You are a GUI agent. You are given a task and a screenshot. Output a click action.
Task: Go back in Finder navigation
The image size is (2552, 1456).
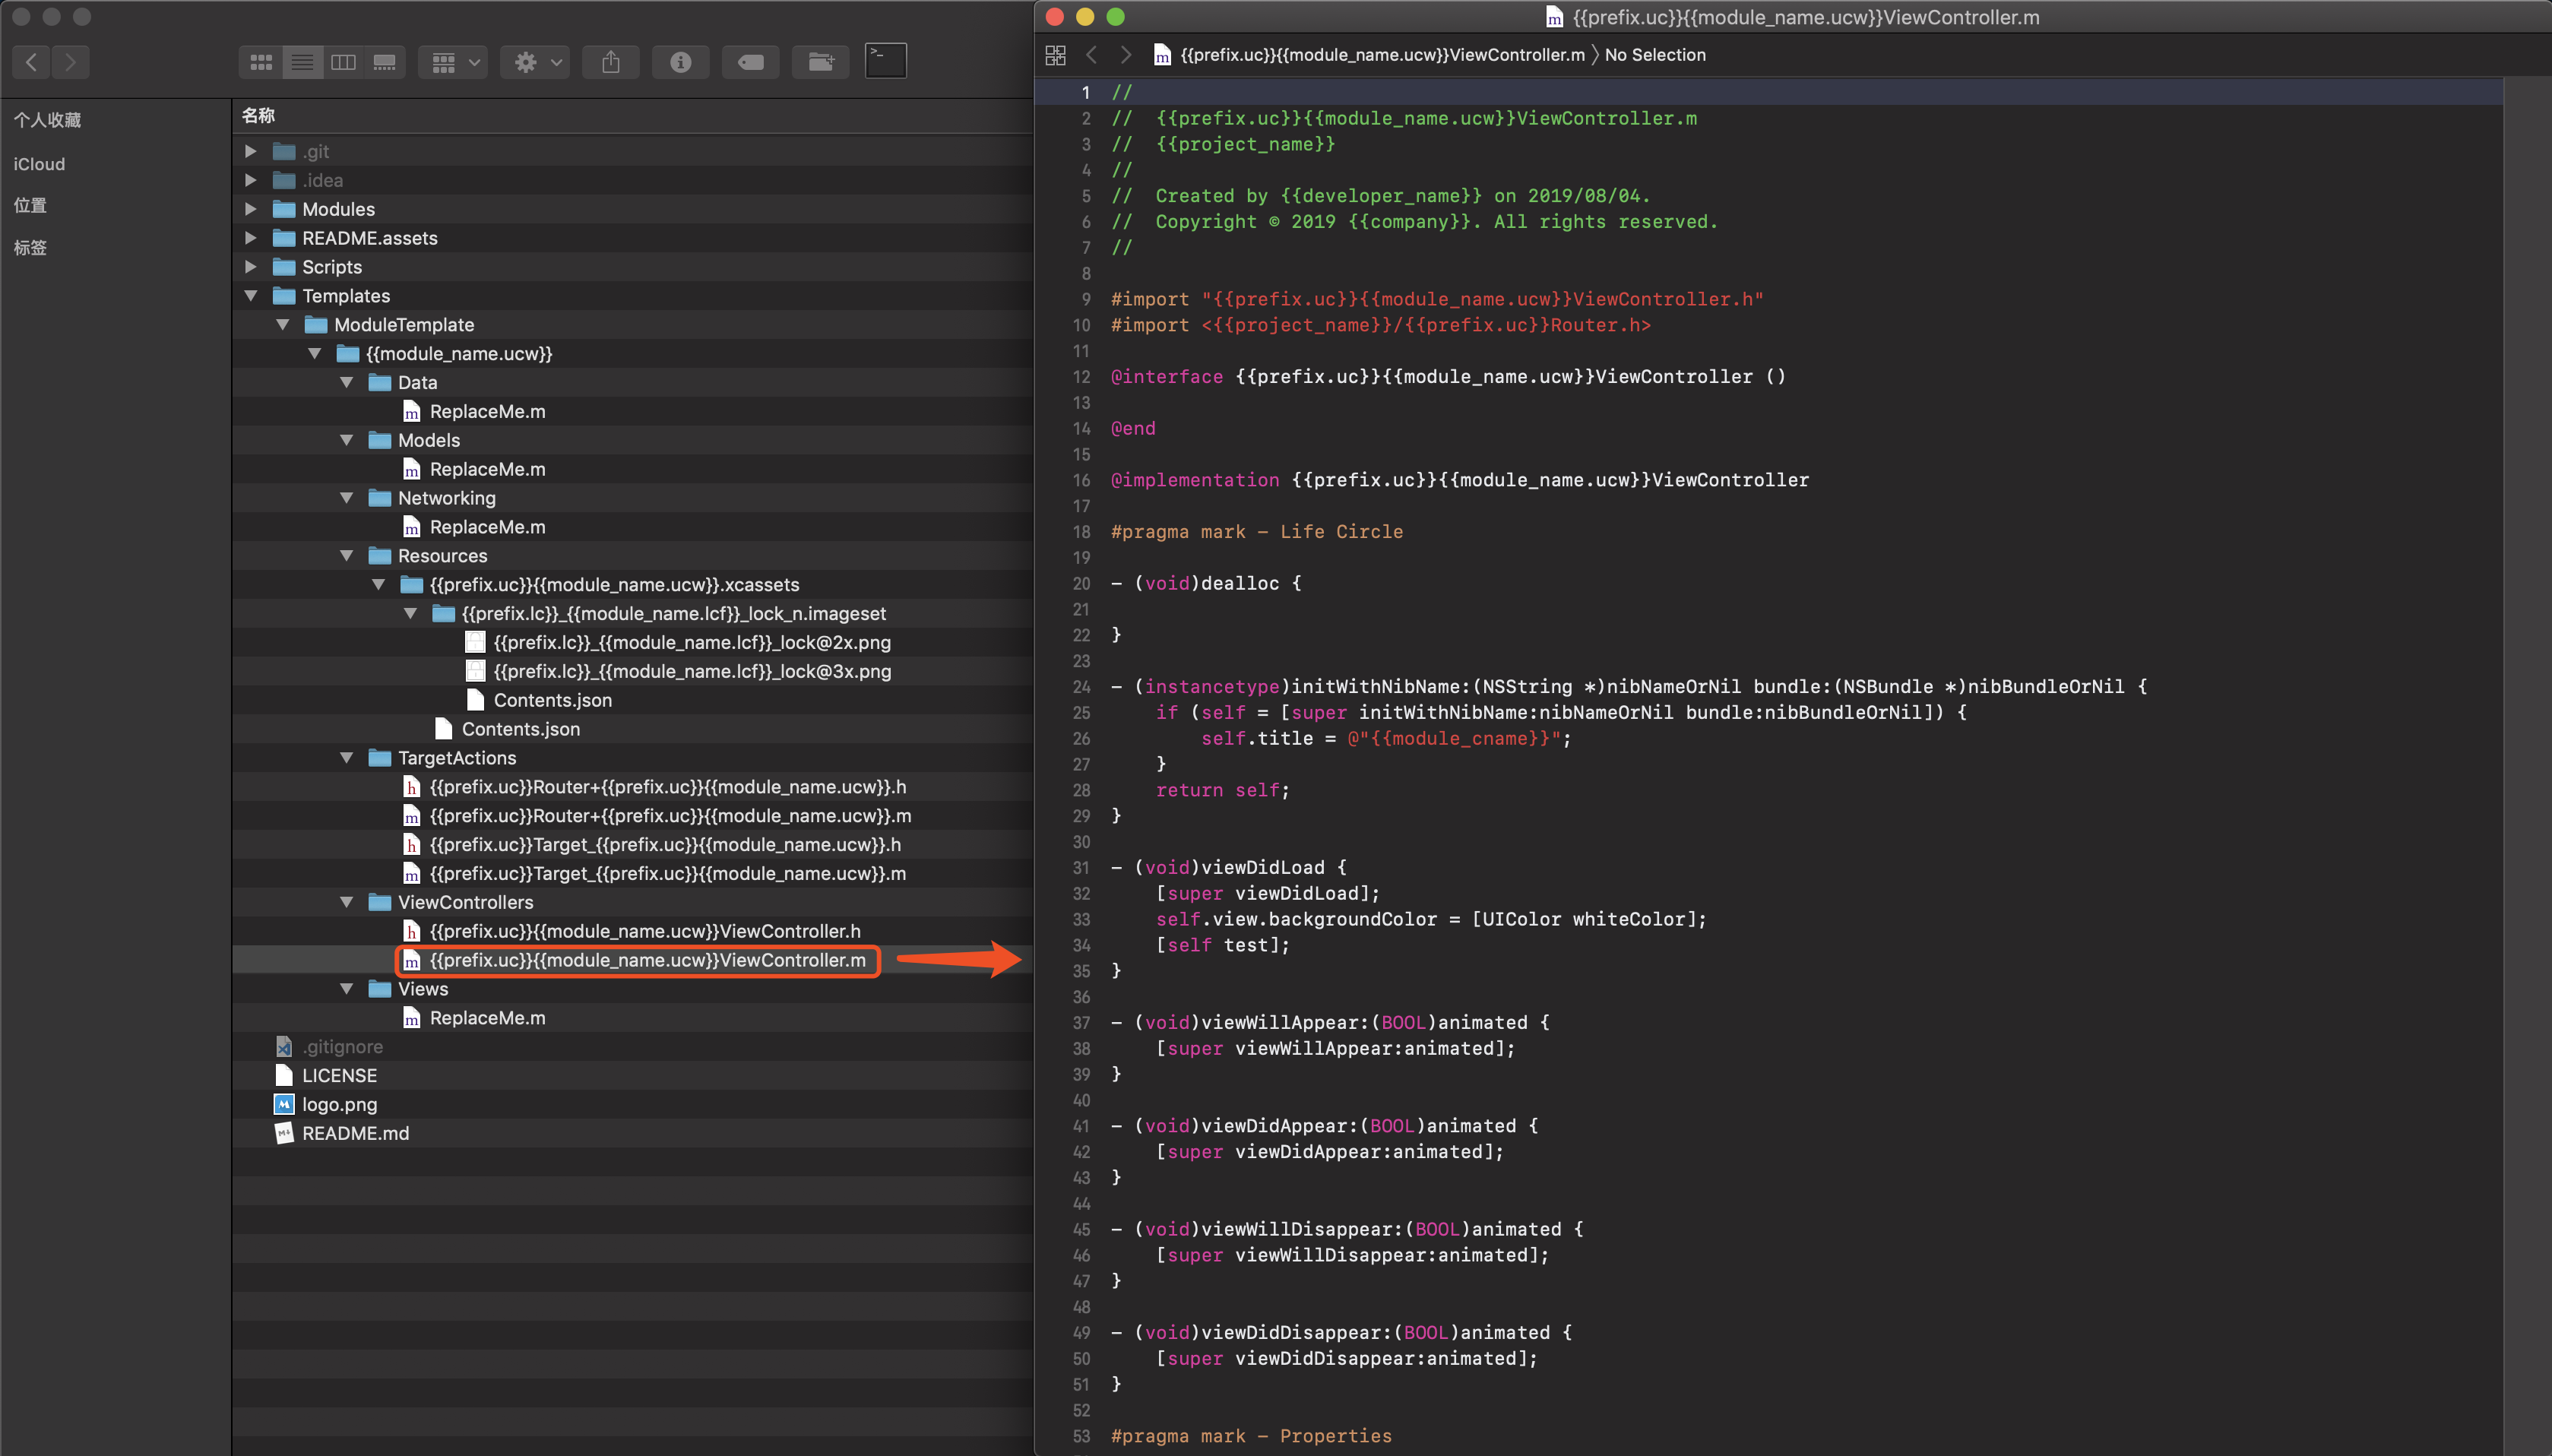coord(32,62)
